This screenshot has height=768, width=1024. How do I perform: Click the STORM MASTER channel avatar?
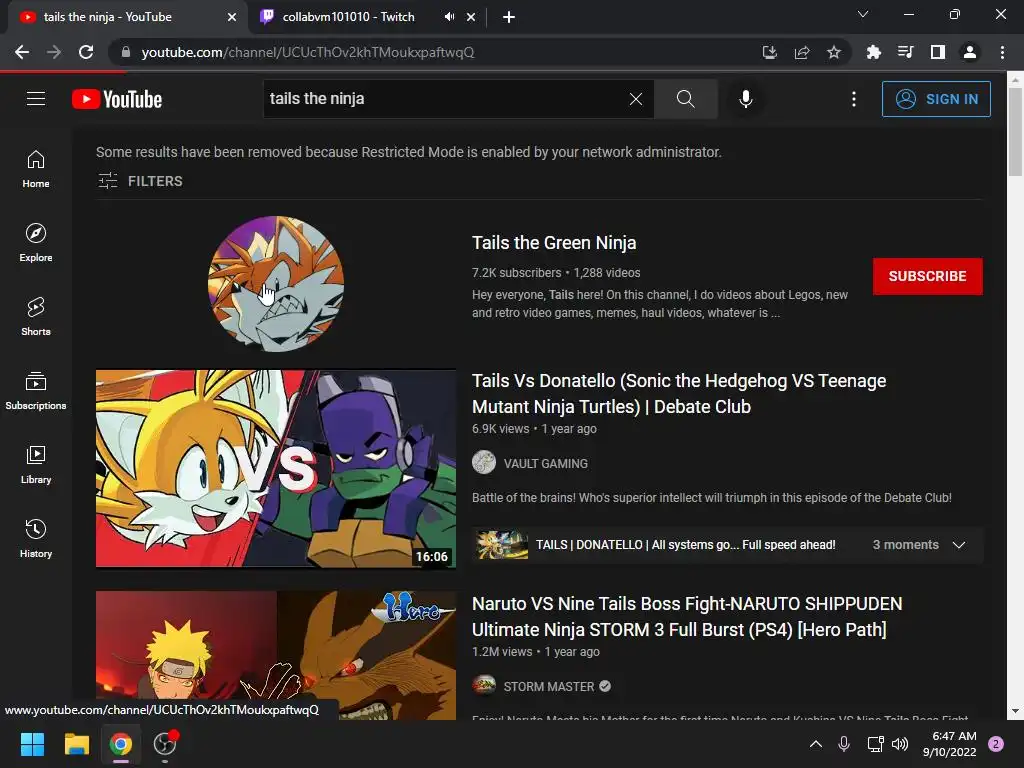[x=484, y=685]
